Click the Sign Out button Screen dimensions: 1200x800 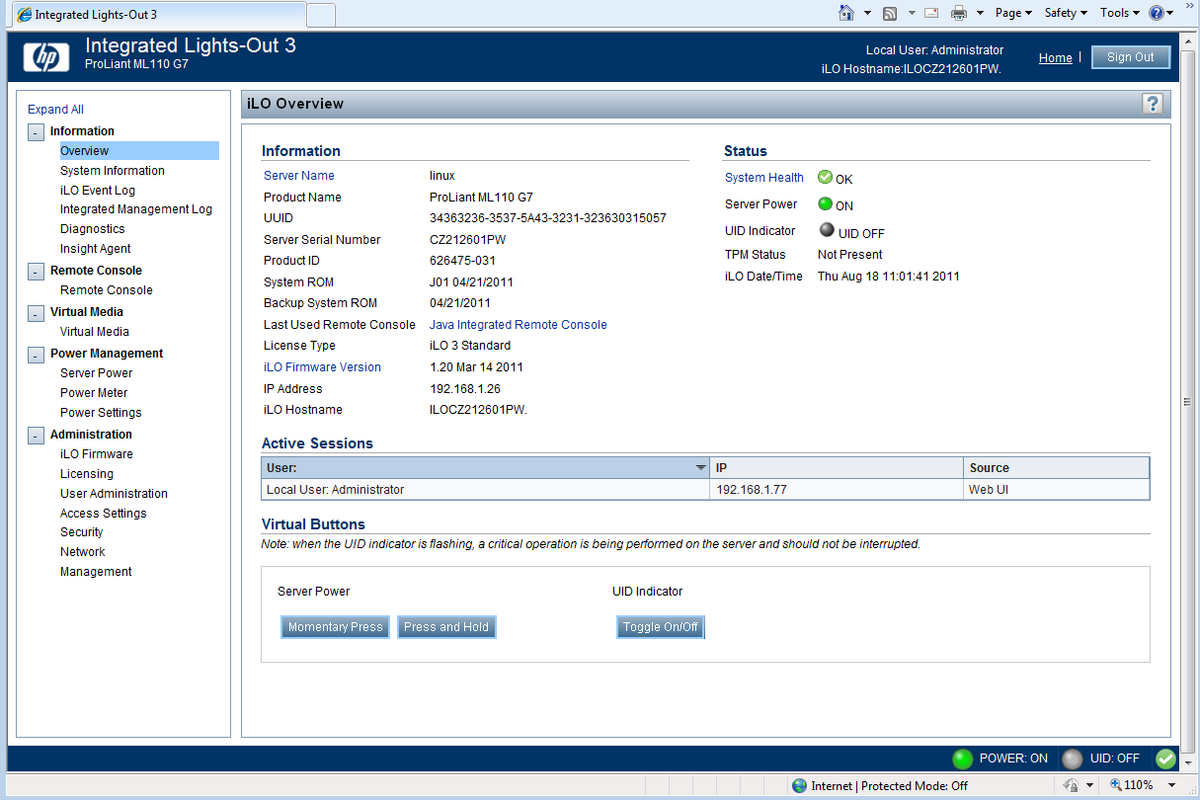click(1130, 56)
